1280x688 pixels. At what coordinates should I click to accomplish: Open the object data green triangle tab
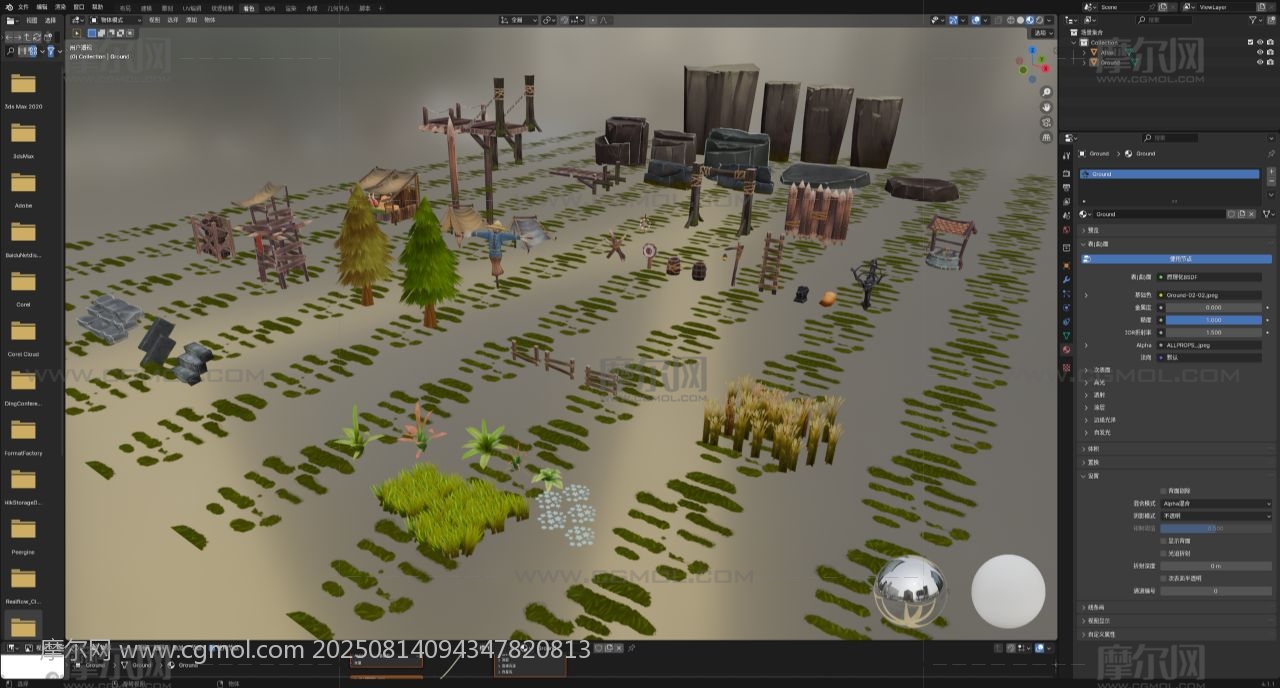pyautogui.click(x=1067, y=335)
